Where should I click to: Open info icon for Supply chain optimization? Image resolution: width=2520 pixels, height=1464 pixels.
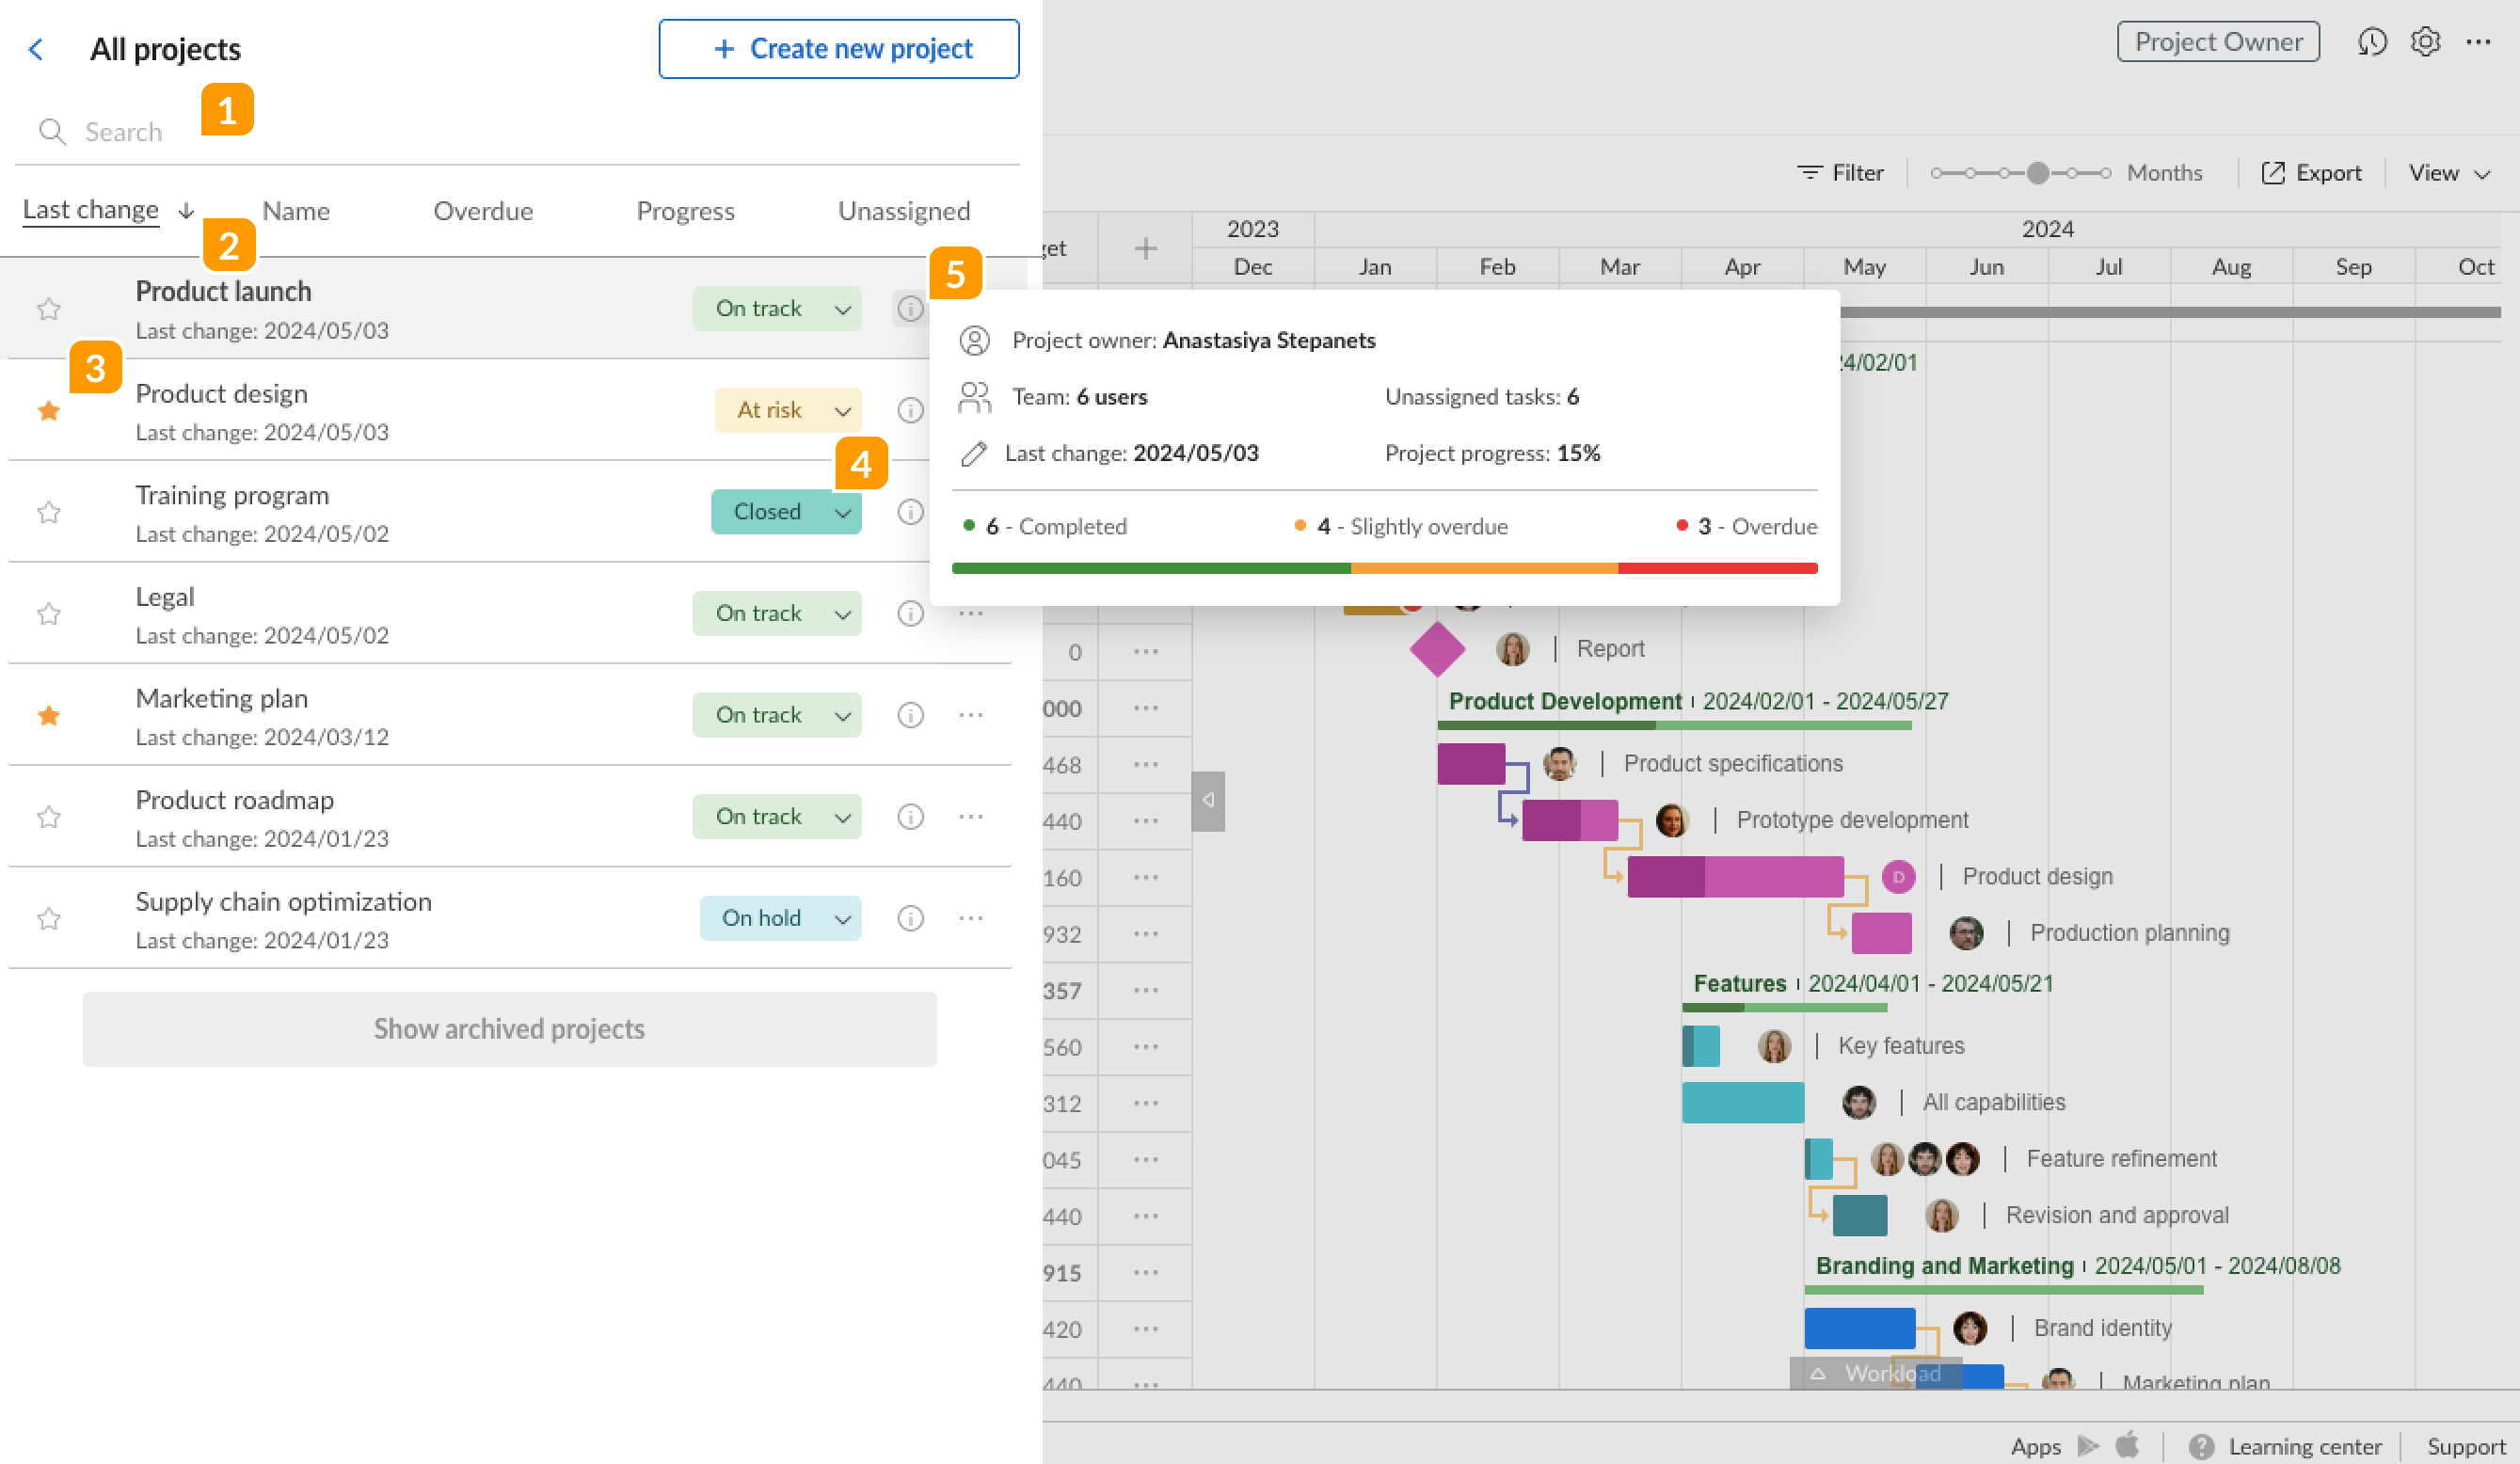909,918
